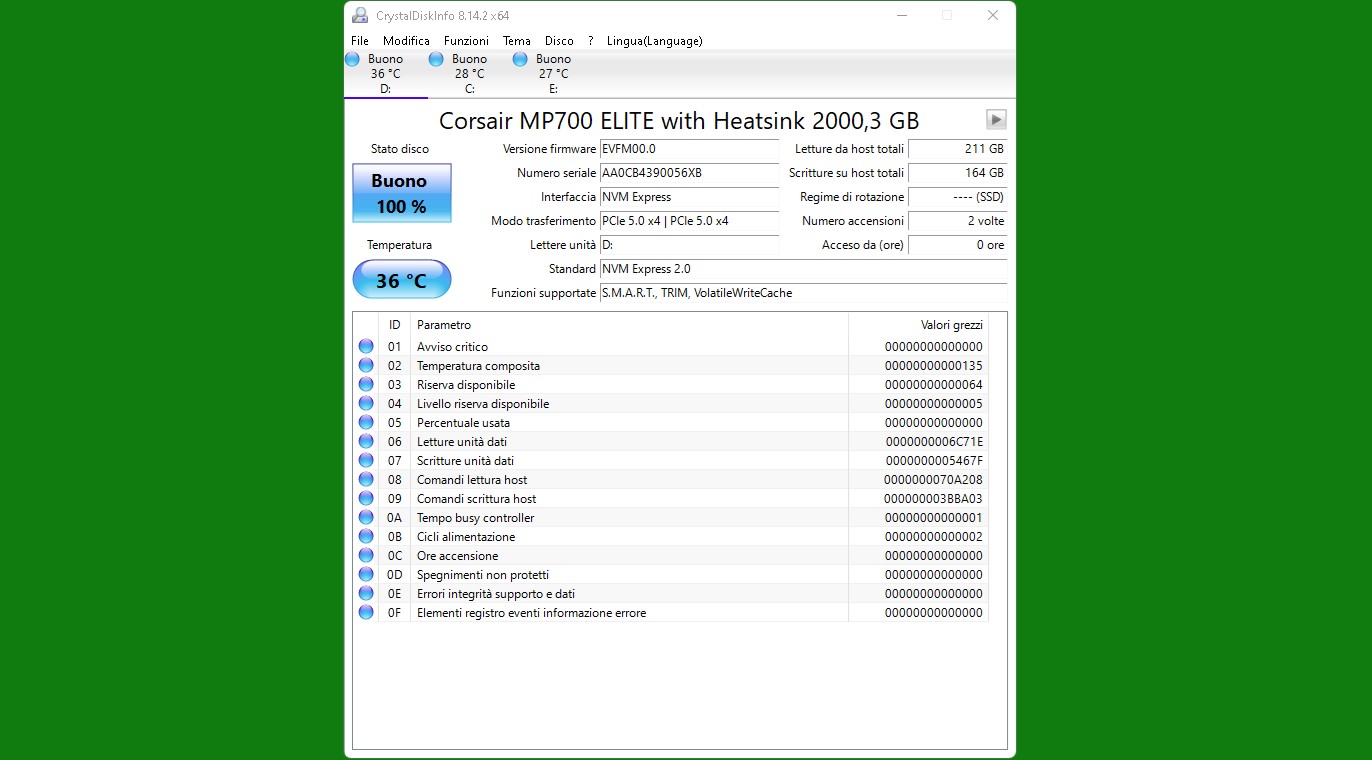Click the status orb for Avviso critico
This screenshot has height=760, width=1372.
(366, 347)
